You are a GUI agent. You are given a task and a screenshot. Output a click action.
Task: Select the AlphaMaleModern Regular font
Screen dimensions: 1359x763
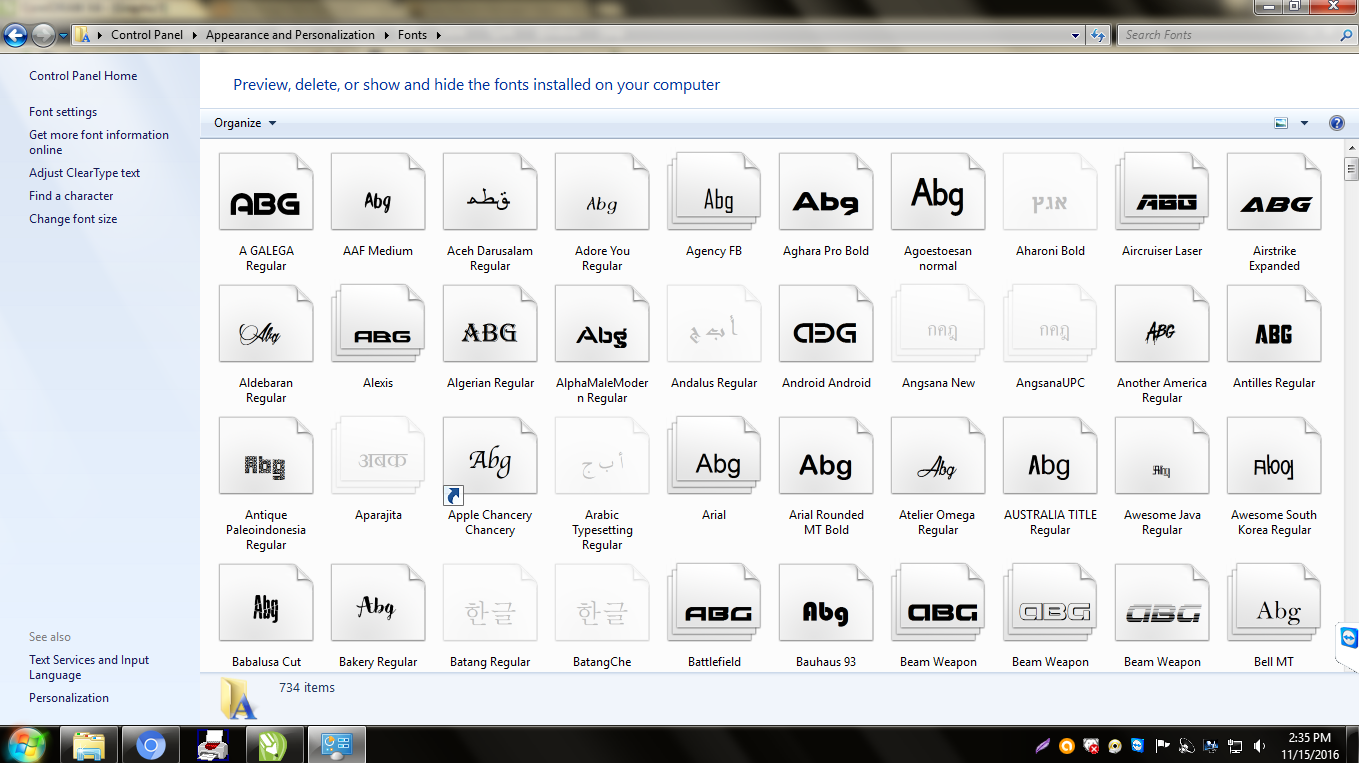point(602,324)
